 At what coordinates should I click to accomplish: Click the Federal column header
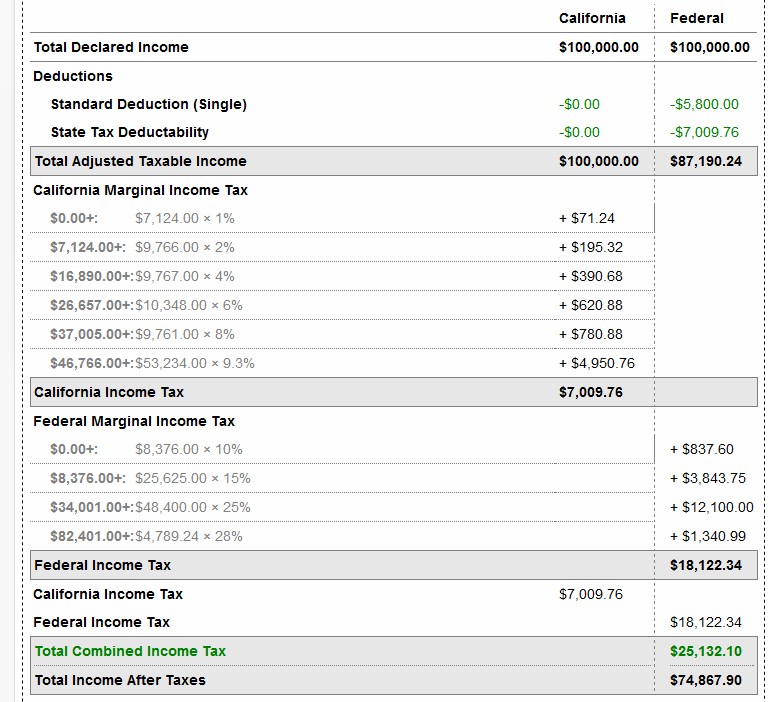696,18
